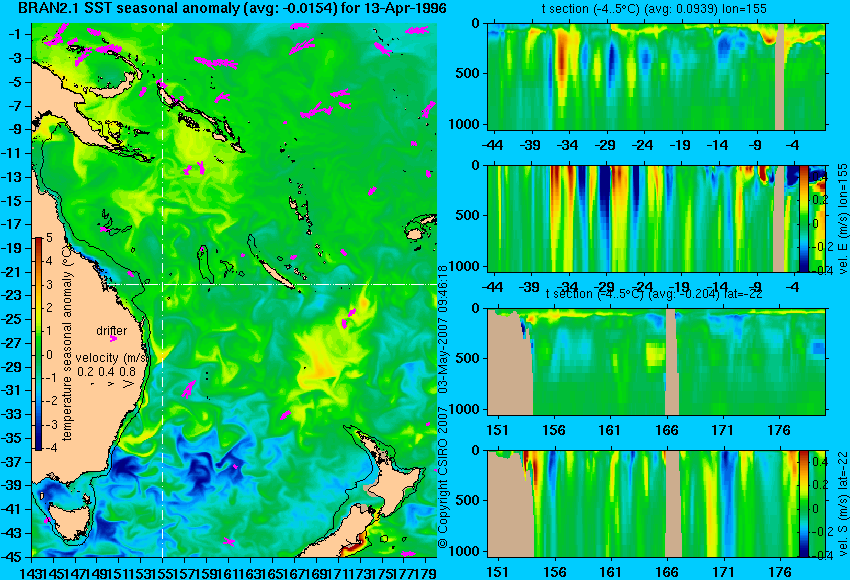This screenshot has height=580, width=850.
Task: Click the vertical Copyright CSIRO 2007 timestamp text
Action: [x=443, y=407]
